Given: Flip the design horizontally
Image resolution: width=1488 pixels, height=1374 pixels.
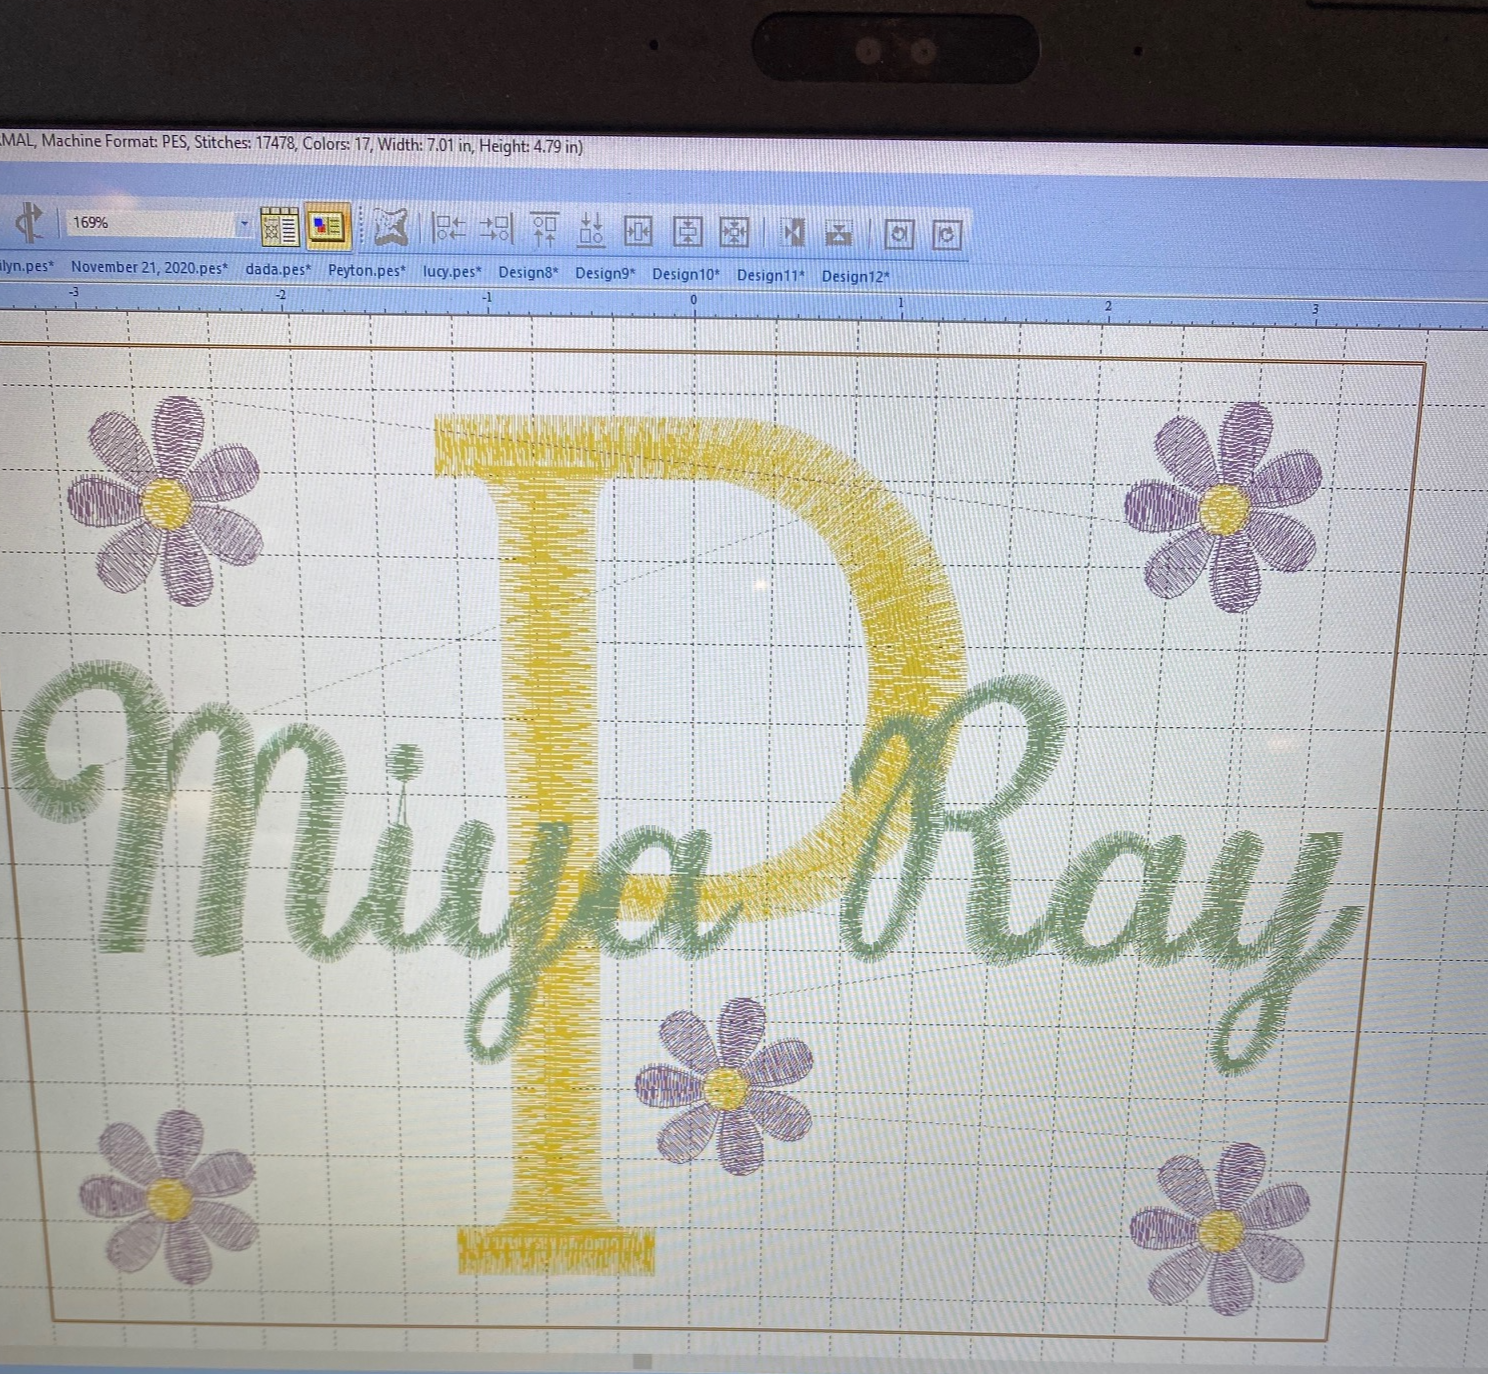Looking at the screenshot, I should [x=794, y=233].
